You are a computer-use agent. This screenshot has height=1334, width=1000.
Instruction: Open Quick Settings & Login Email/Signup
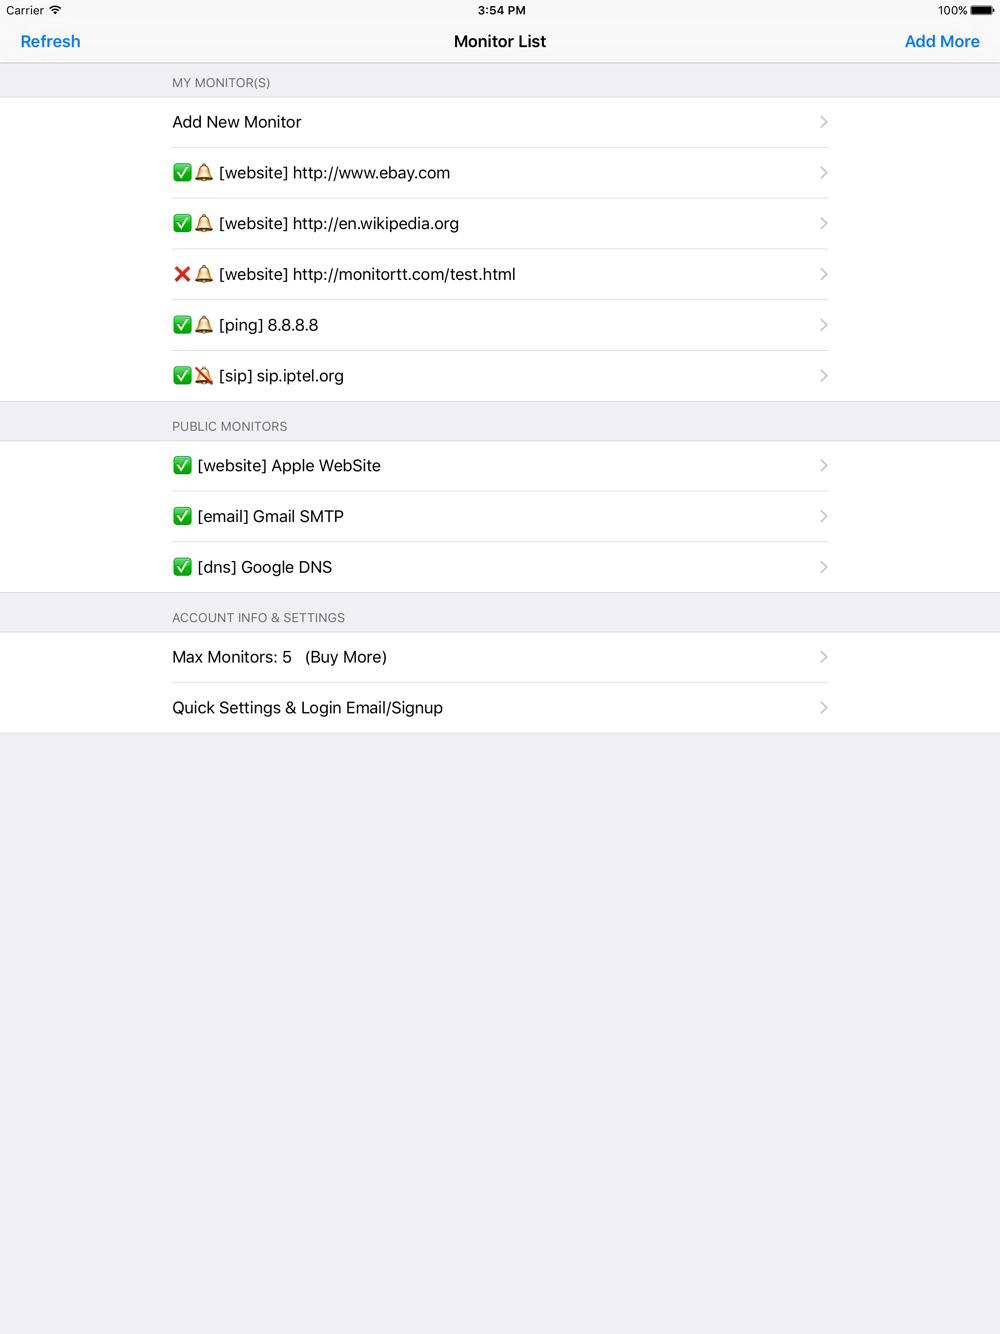pos(500,708)
